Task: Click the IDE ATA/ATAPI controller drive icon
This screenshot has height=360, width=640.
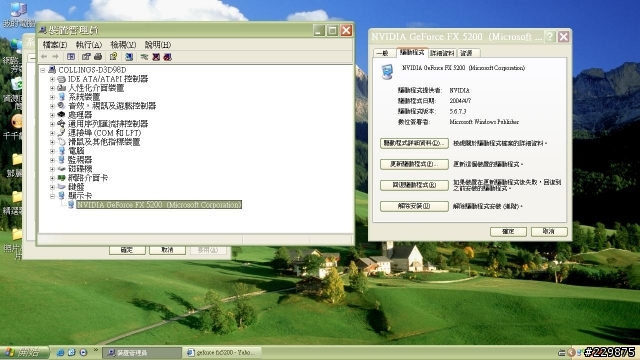Action: click(62, 79)
